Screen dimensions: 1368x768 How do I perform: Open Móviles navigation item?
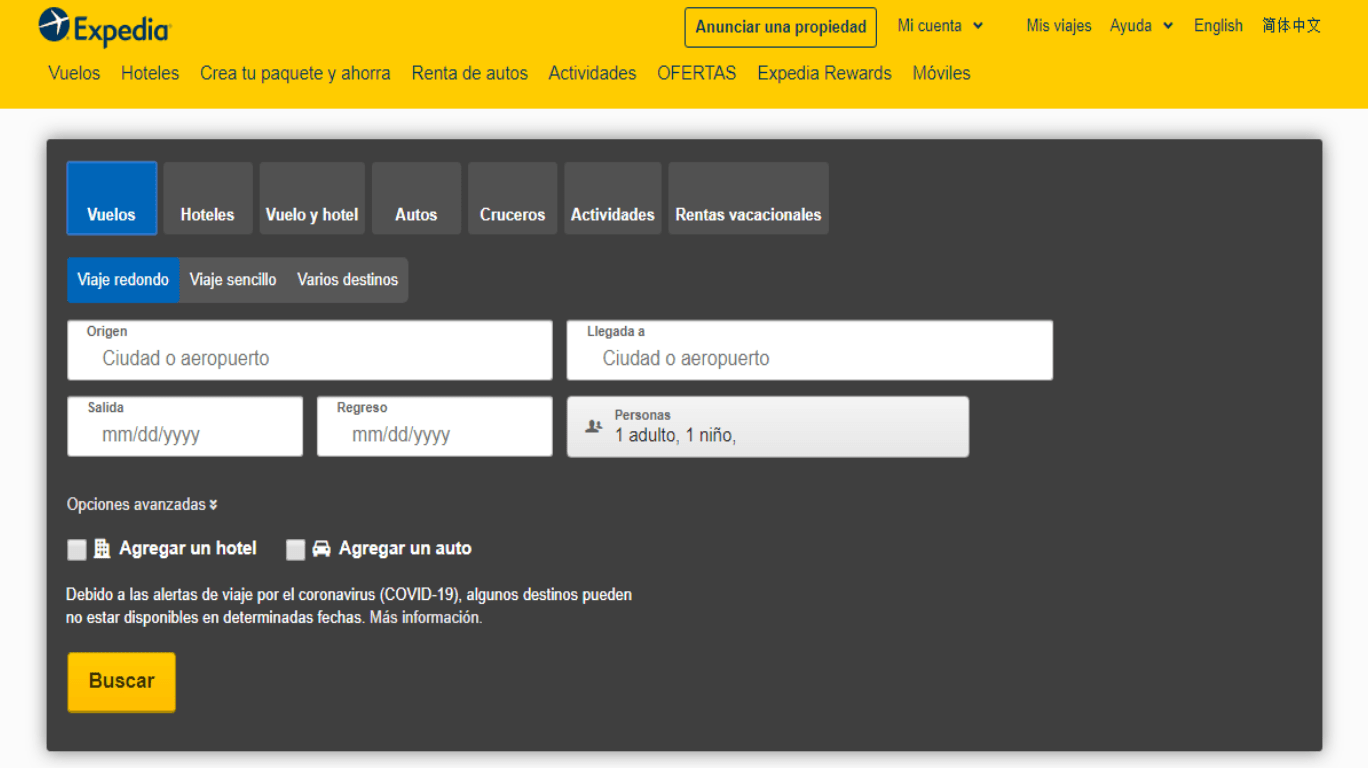(941, 73)
